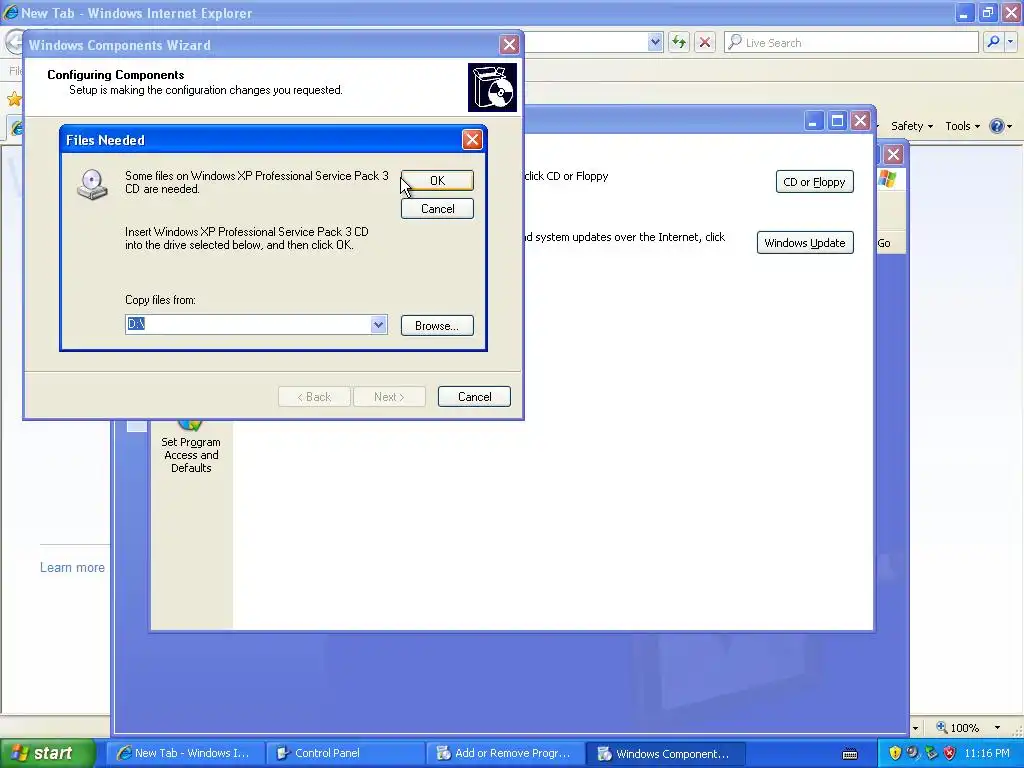Maximize the Add or Remove Programs window
This screenshot has width=1024, height=768.
[x=837, y=121]
